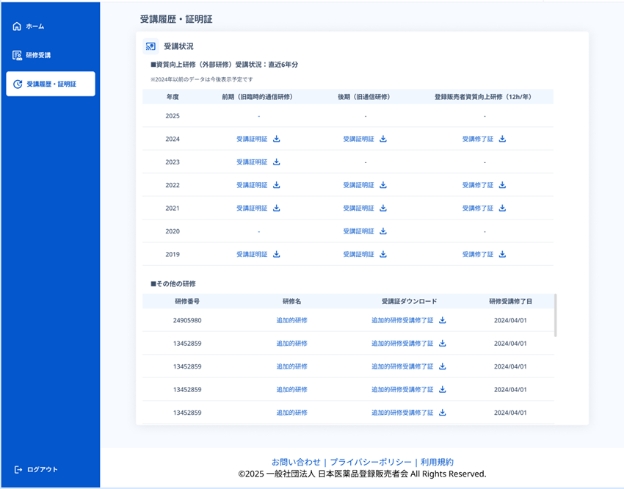Click the 2019 受講修了証 download icon
The image size is (624, 489).
tap(503, 254)
